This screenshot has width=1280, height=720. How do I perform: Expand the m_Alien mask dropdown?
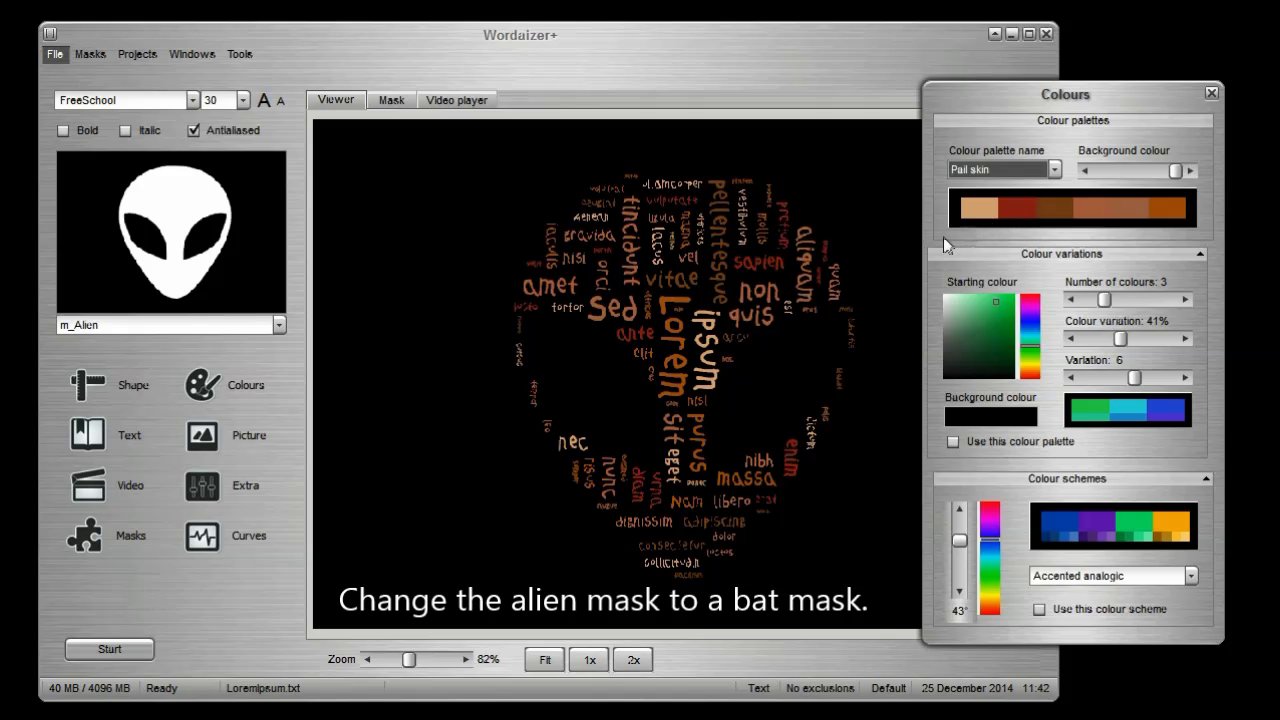click(279, 325)
